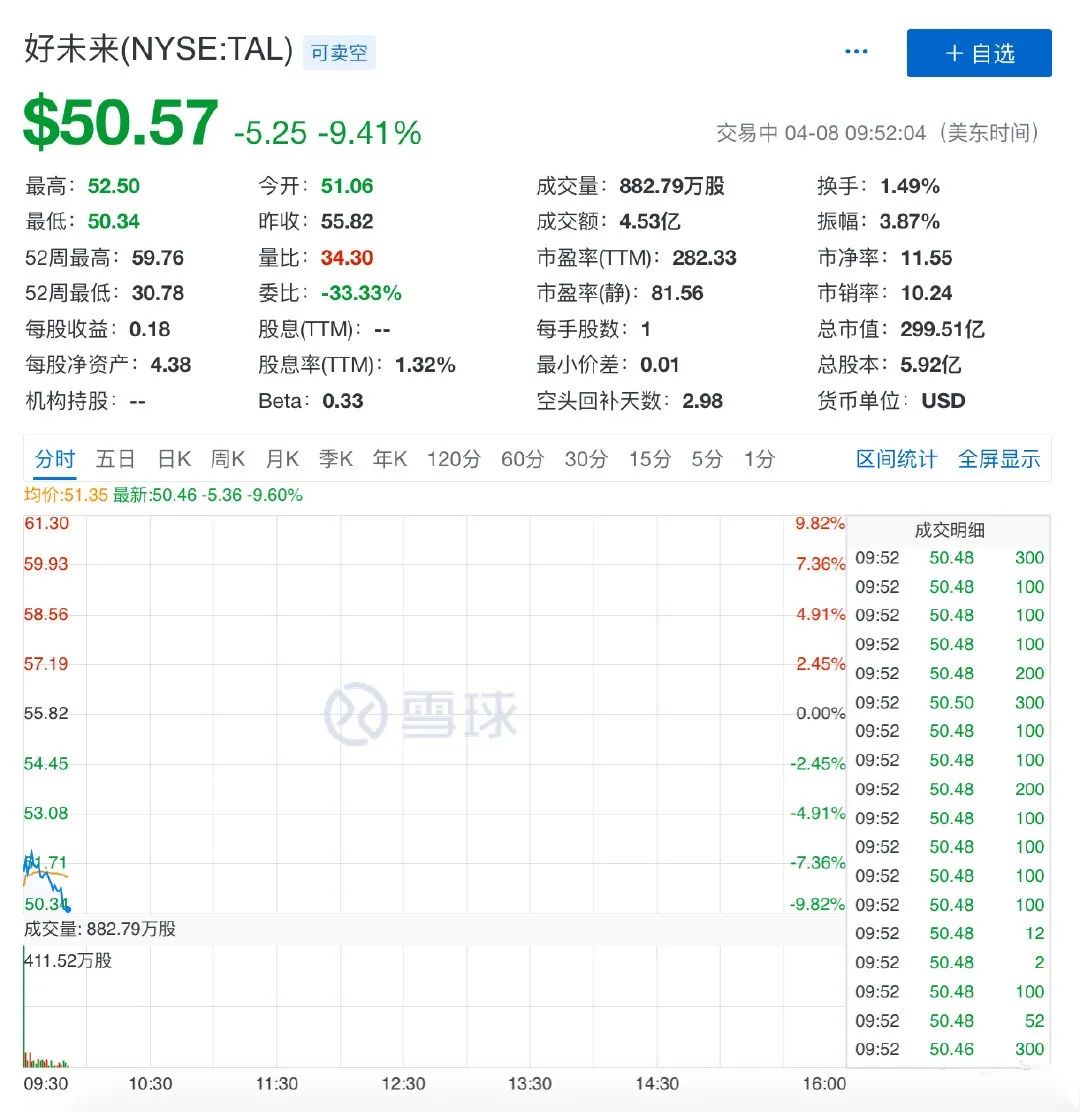Open the 5分 chart tab
The image size is (1080, 1112).
pos(707,460)
